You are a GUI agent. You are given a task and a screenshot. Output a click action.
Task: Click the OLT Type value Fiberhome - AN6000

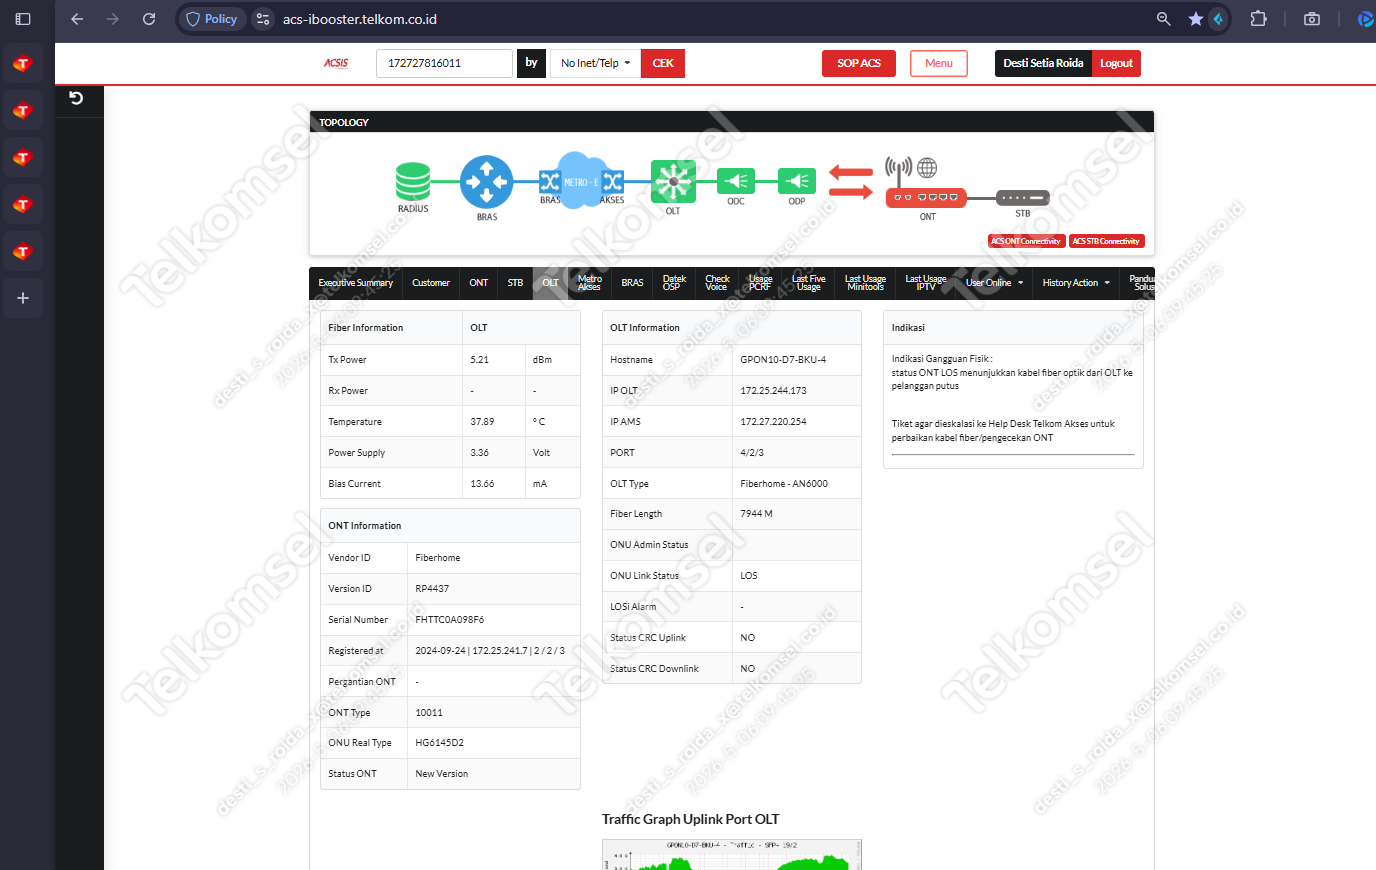(x=784, y=484)
